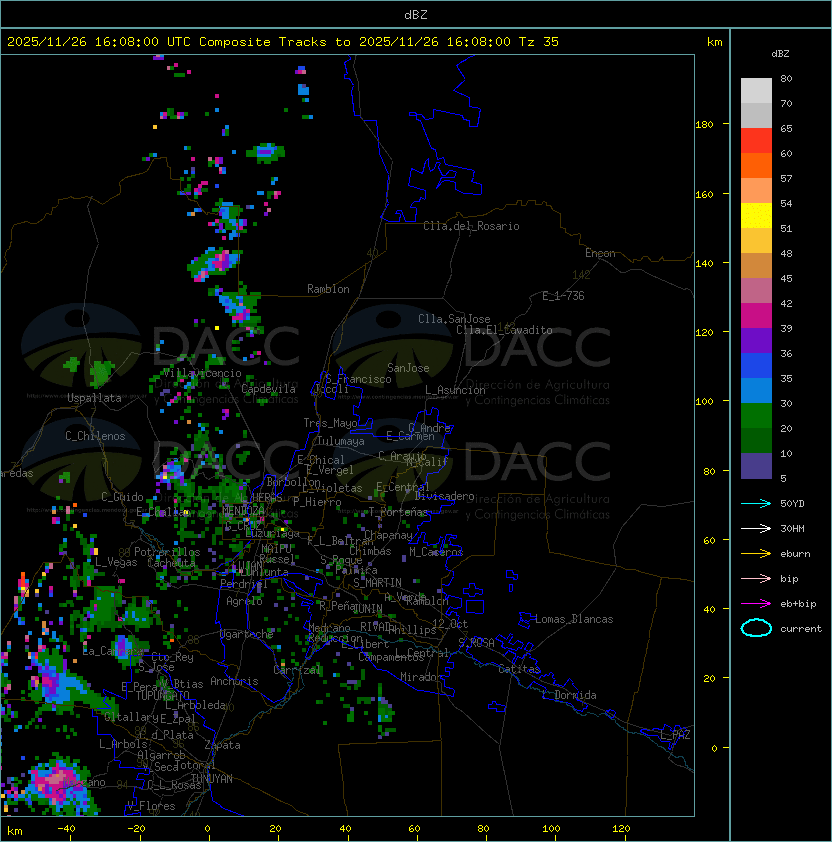The image size is (832, 842).
Task: Click the 'Tz 35' value in the header
Action: [x=539, y=42]
